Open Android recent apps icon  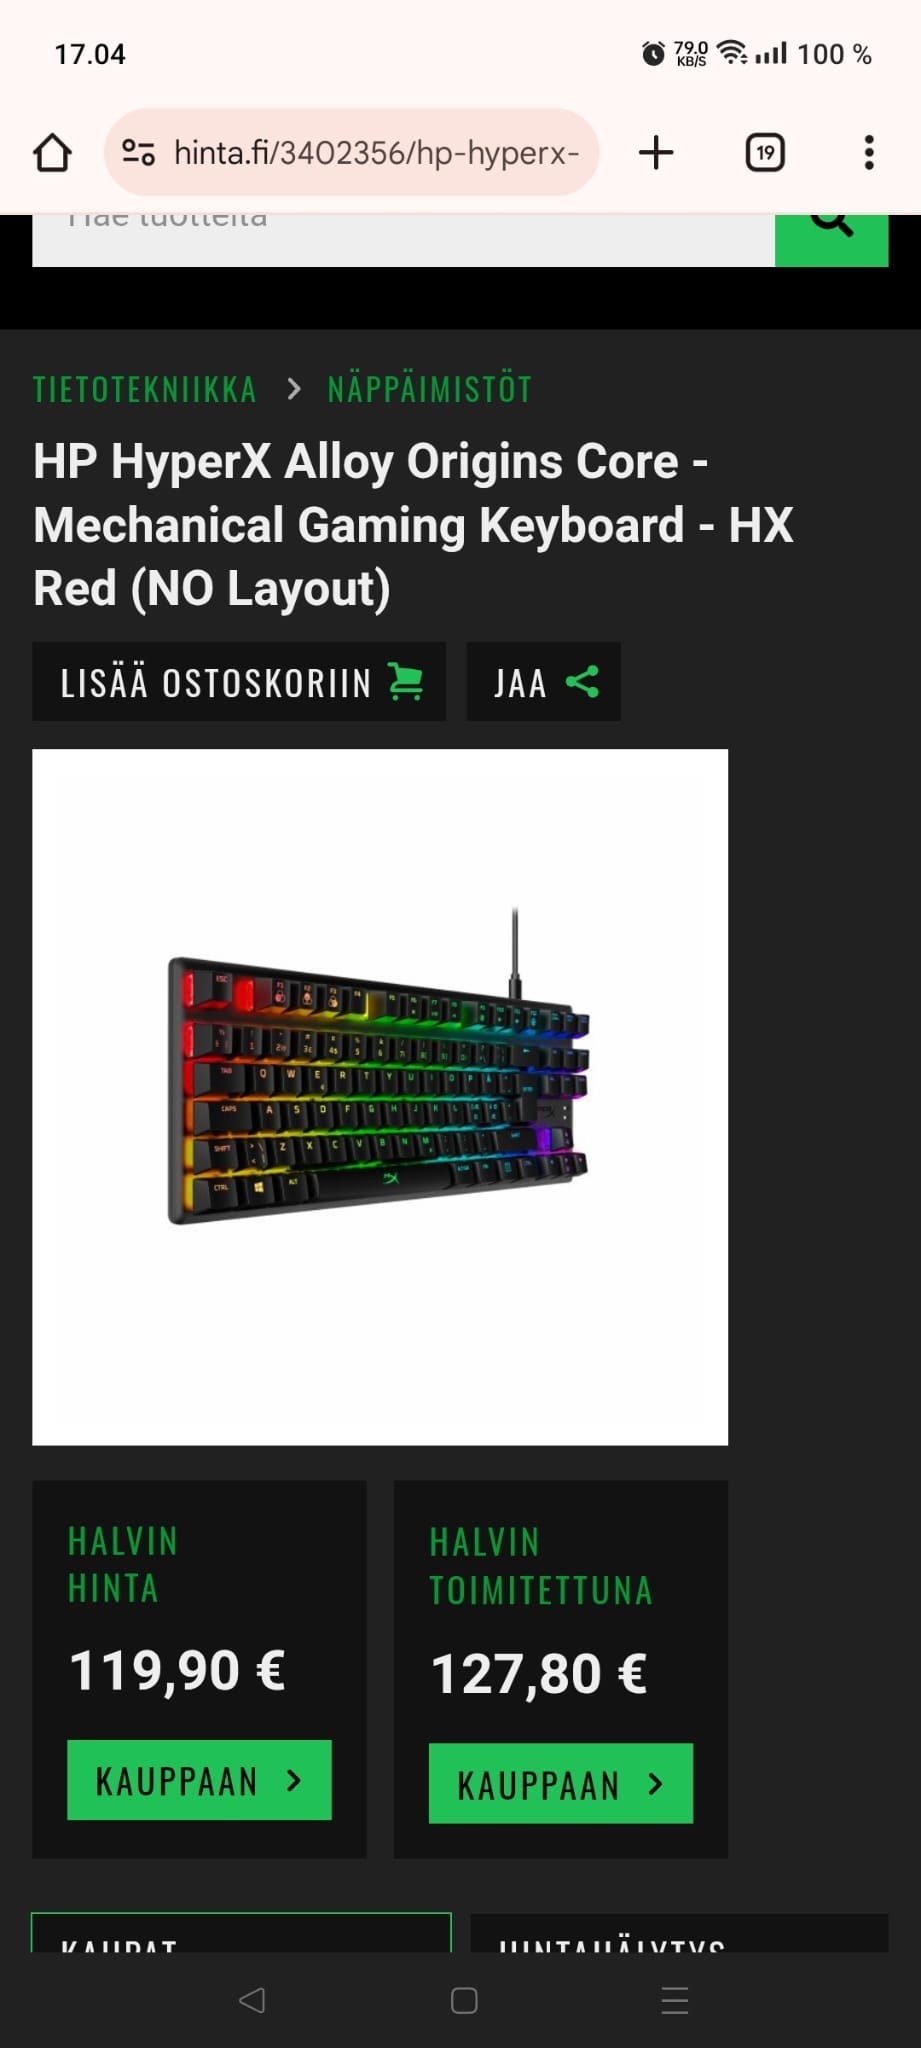point(675,2000)
